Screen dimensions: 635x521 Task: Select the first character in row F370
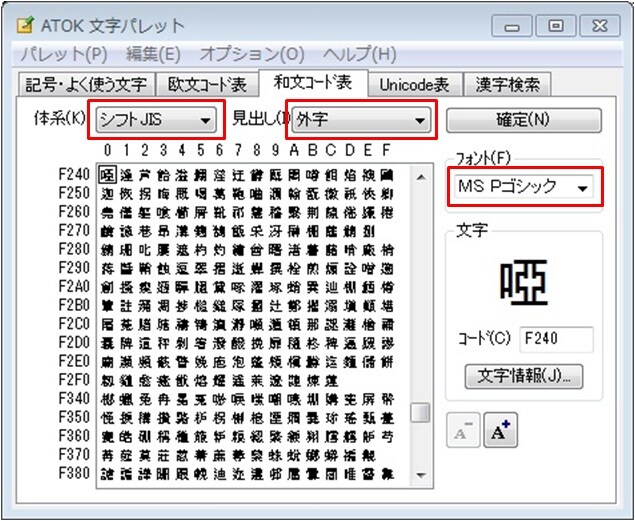[x=108, y=455]
